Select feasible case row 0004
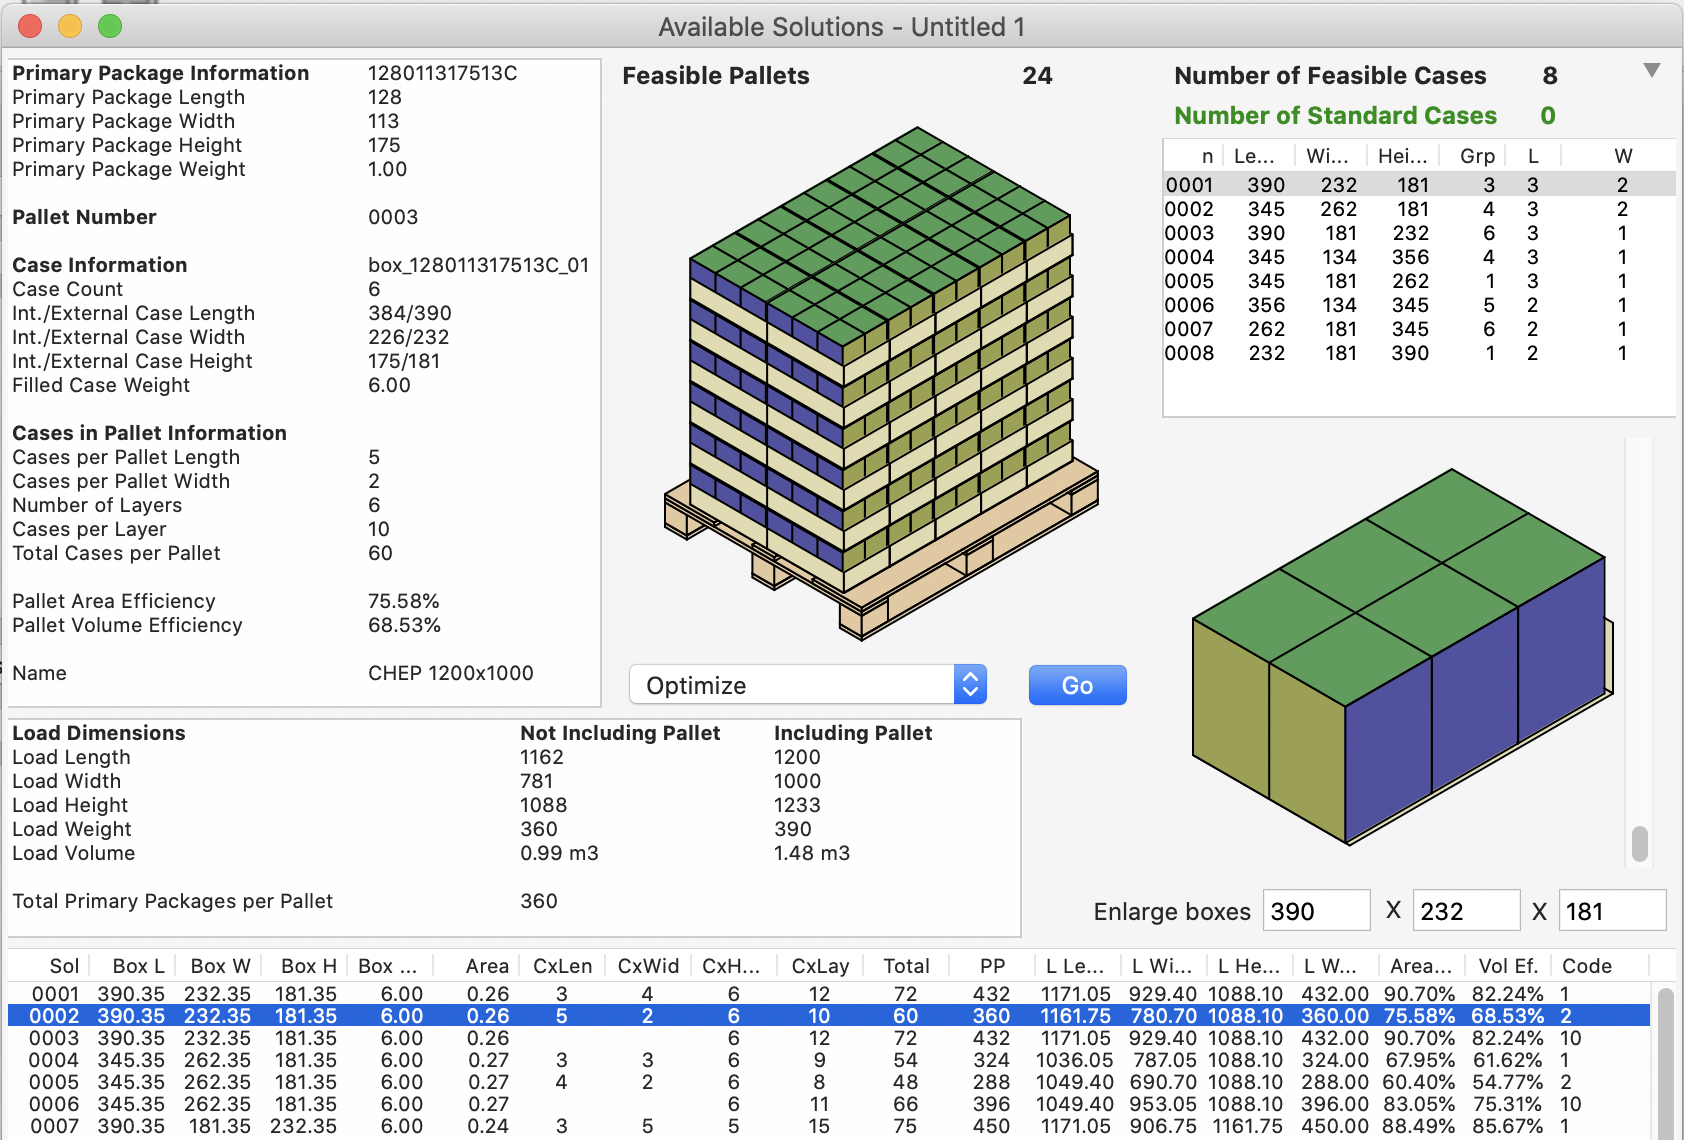This screenshot has width=1684, height=1140. pyautogui.click(x=1418, y=257)
